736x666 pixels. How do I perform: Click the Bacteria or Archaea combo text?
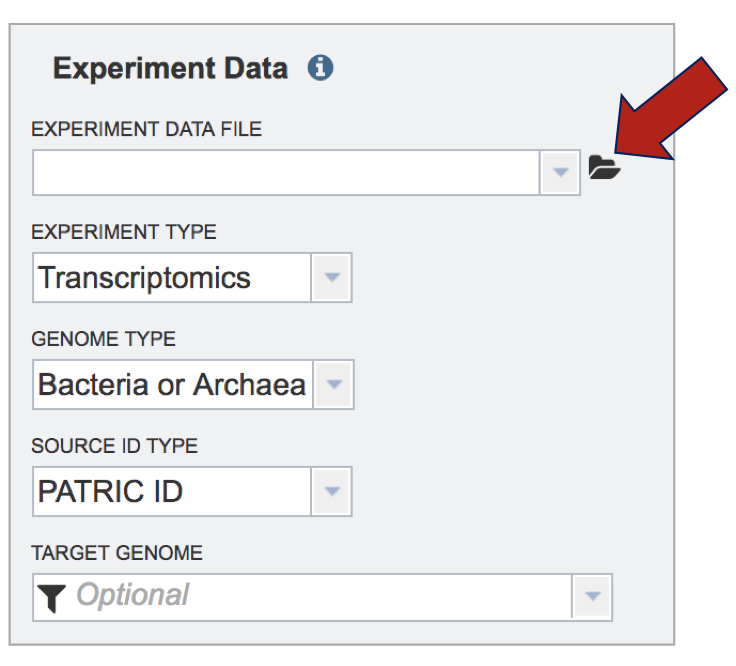pos(172,385)
